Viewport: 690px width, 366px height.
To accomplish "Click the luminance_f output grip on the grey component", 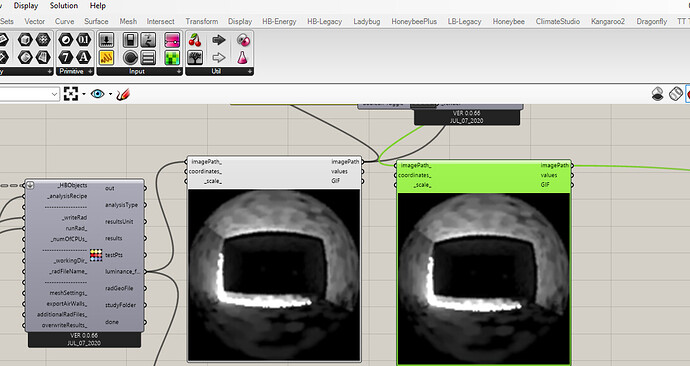I will click(x=145, y=272).
